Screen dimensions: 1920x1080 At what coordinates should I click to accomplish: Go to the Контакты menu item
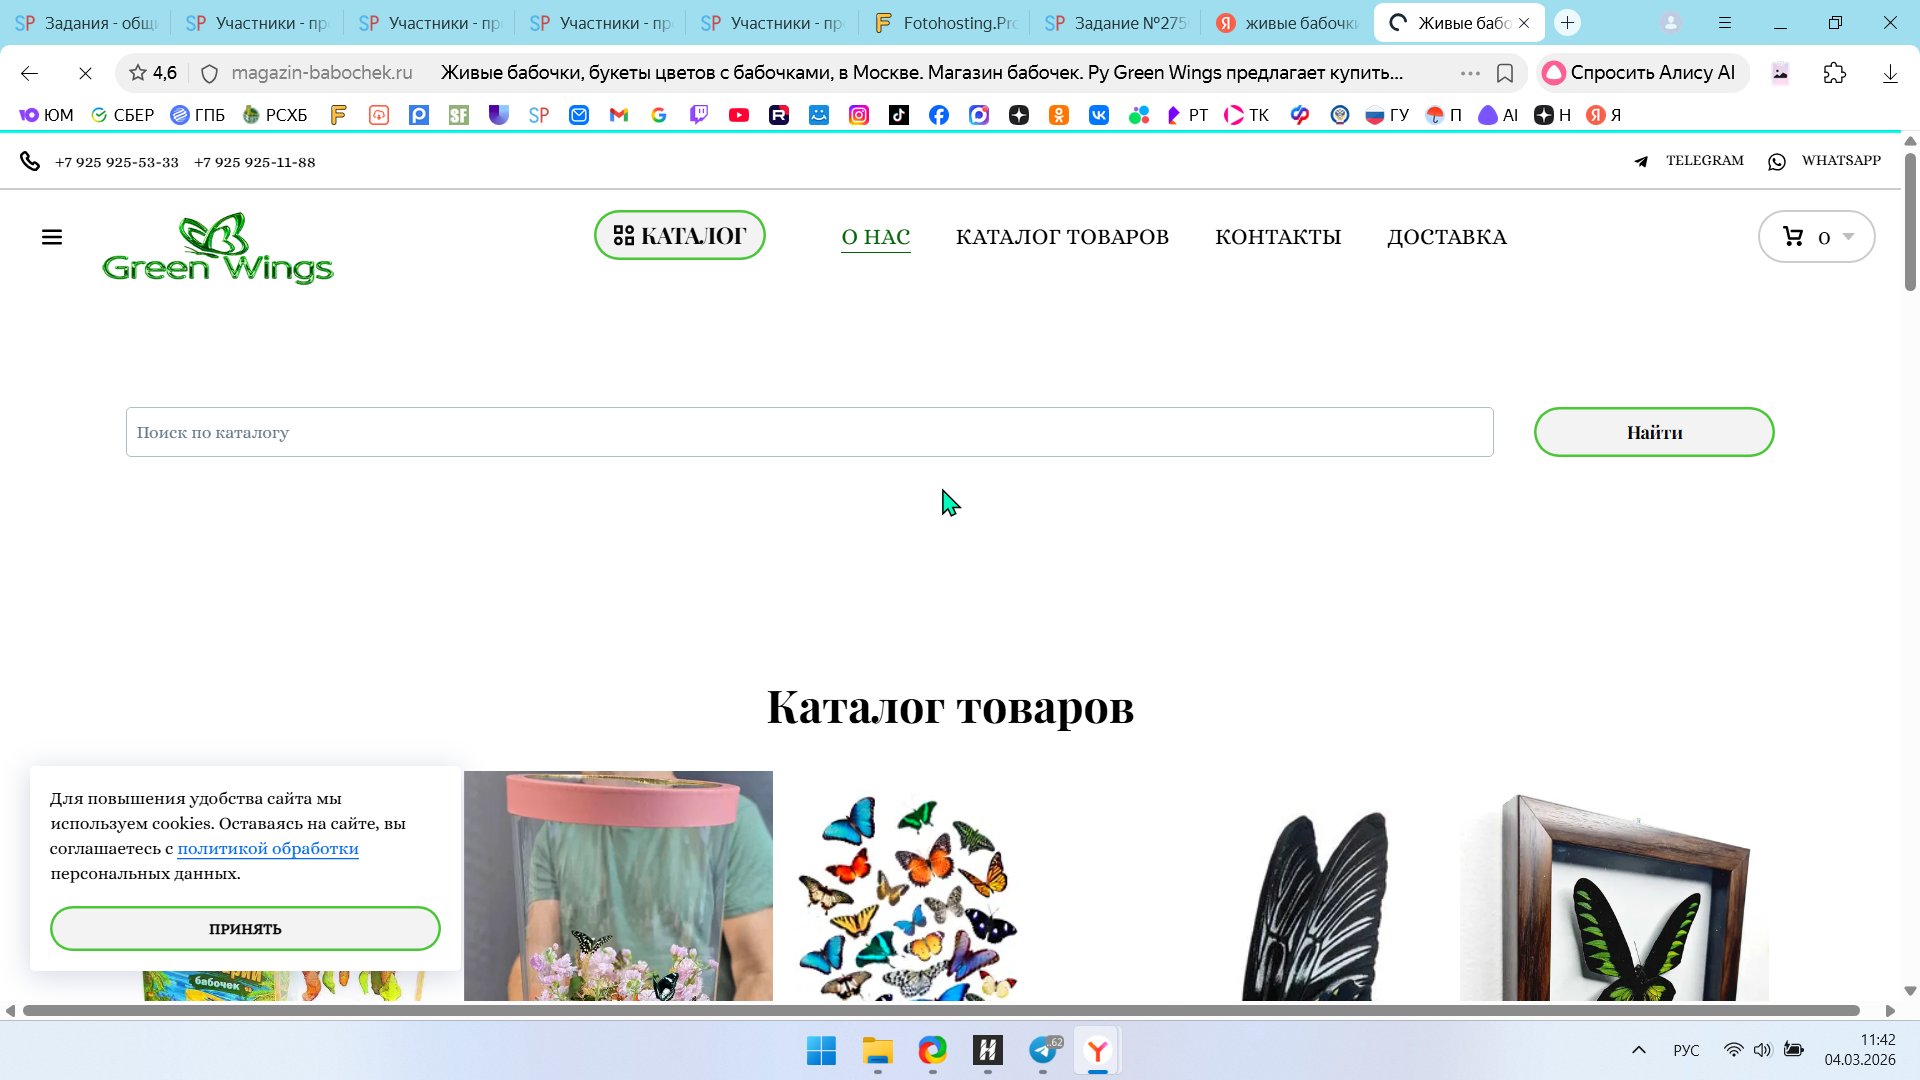(x=1277, y=237)
